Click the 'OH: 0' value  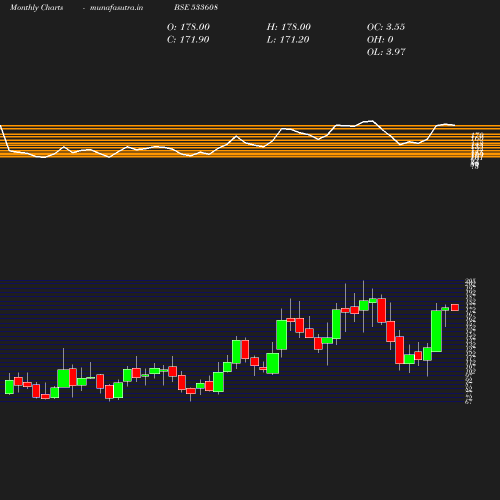380,40
